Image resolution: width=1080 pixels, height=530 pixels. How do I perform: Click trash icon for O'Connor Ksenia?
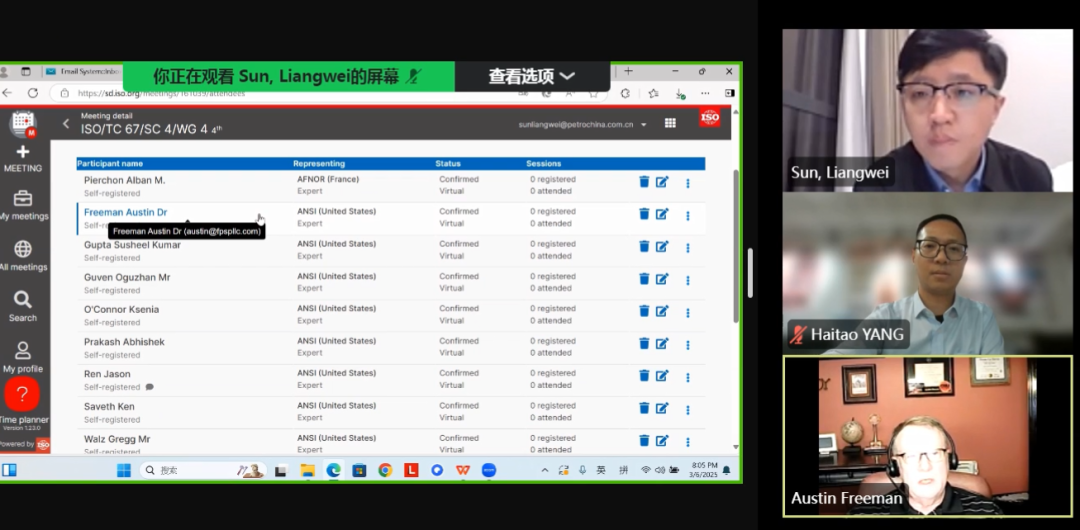[x=644, y=311]
